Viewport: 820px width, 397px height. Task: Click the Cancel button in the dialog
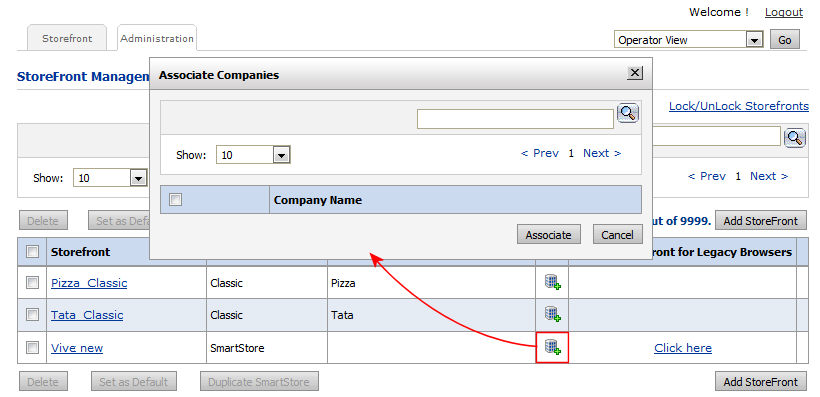tap(617, 234)
